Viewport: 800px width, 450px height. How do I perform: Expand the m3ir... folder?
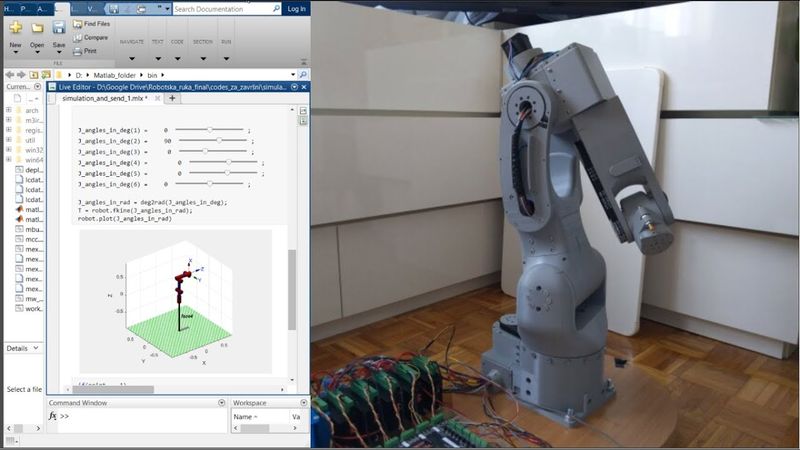9,120
